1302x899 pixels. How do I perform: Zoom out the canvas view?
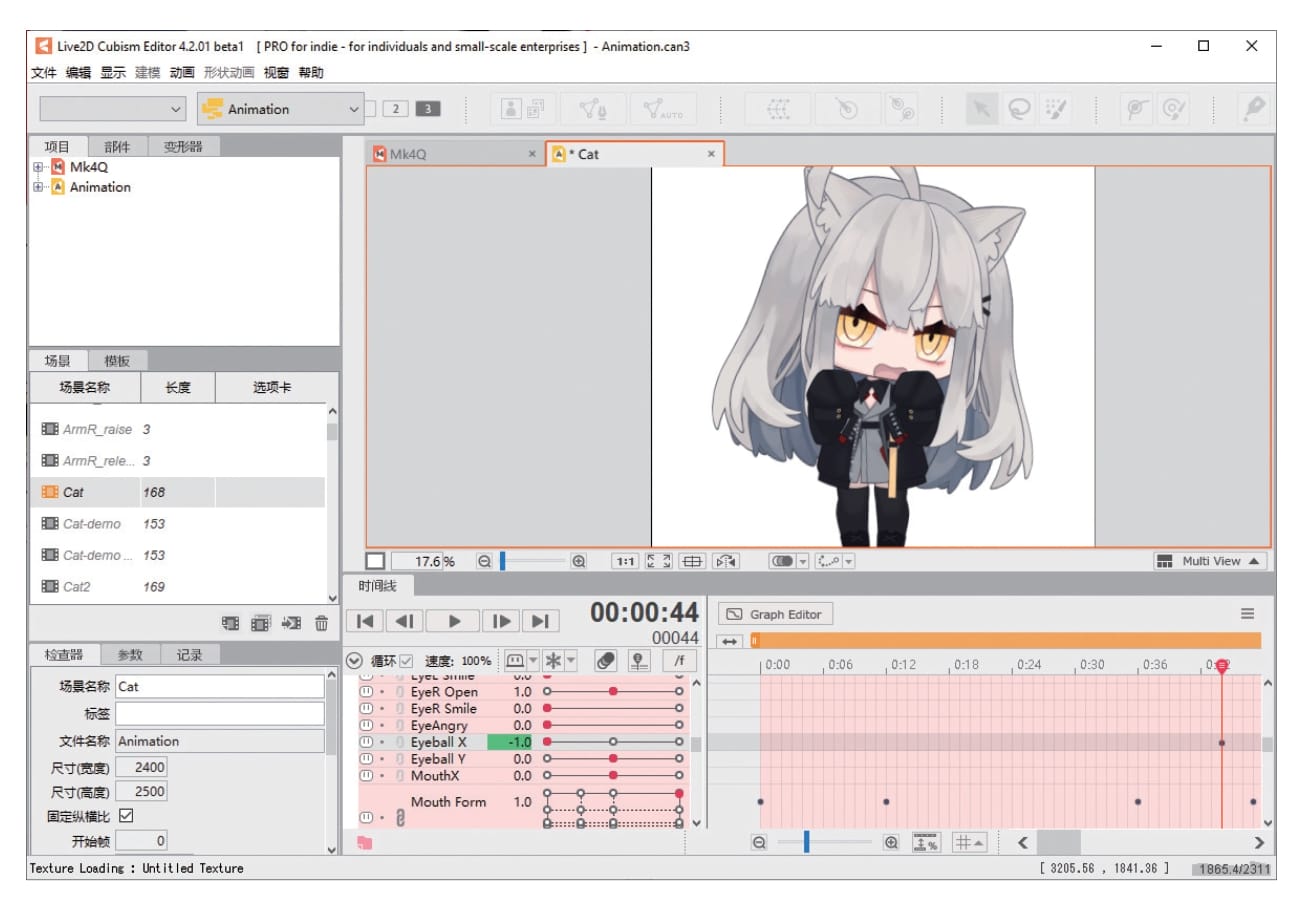pyautogui.click(x=484, y=562)
